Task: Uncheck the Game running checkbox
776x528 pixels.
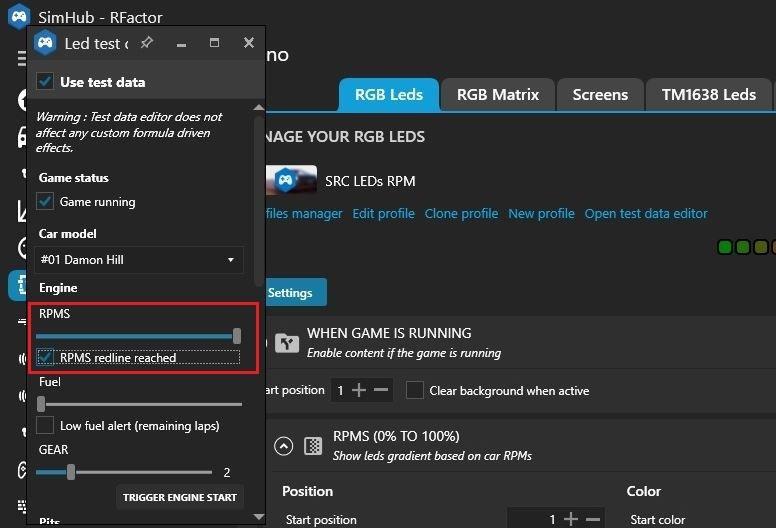Action: point(45,201)
